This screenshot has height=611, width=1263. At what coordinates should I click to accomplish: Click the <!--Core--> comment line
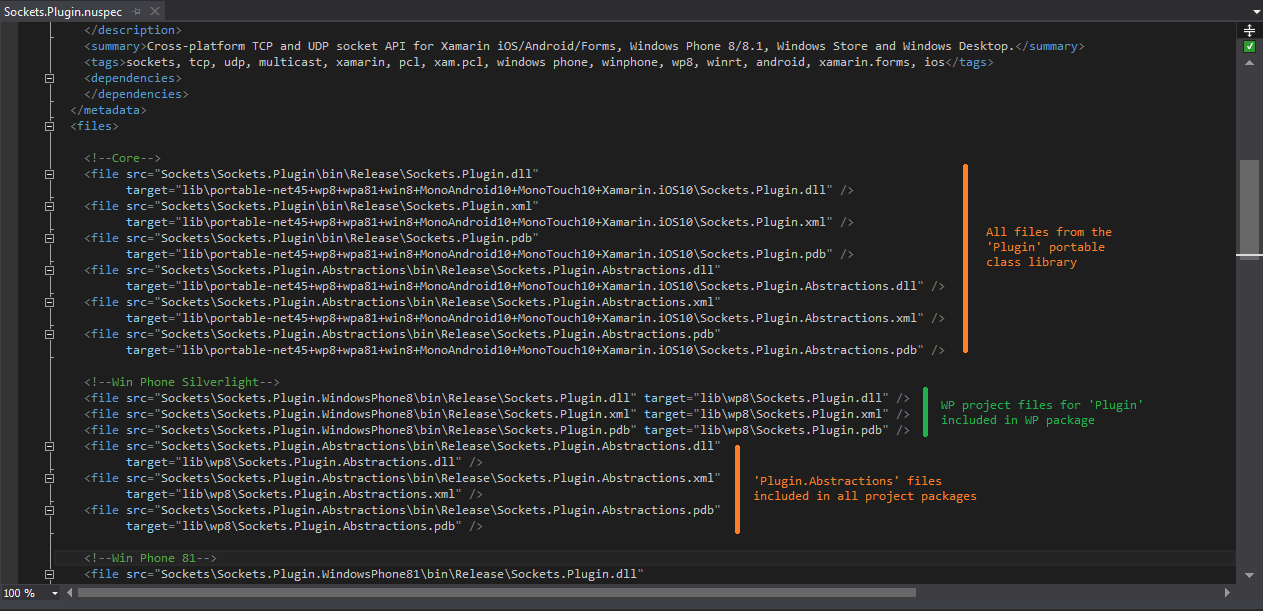click(123, 158)
